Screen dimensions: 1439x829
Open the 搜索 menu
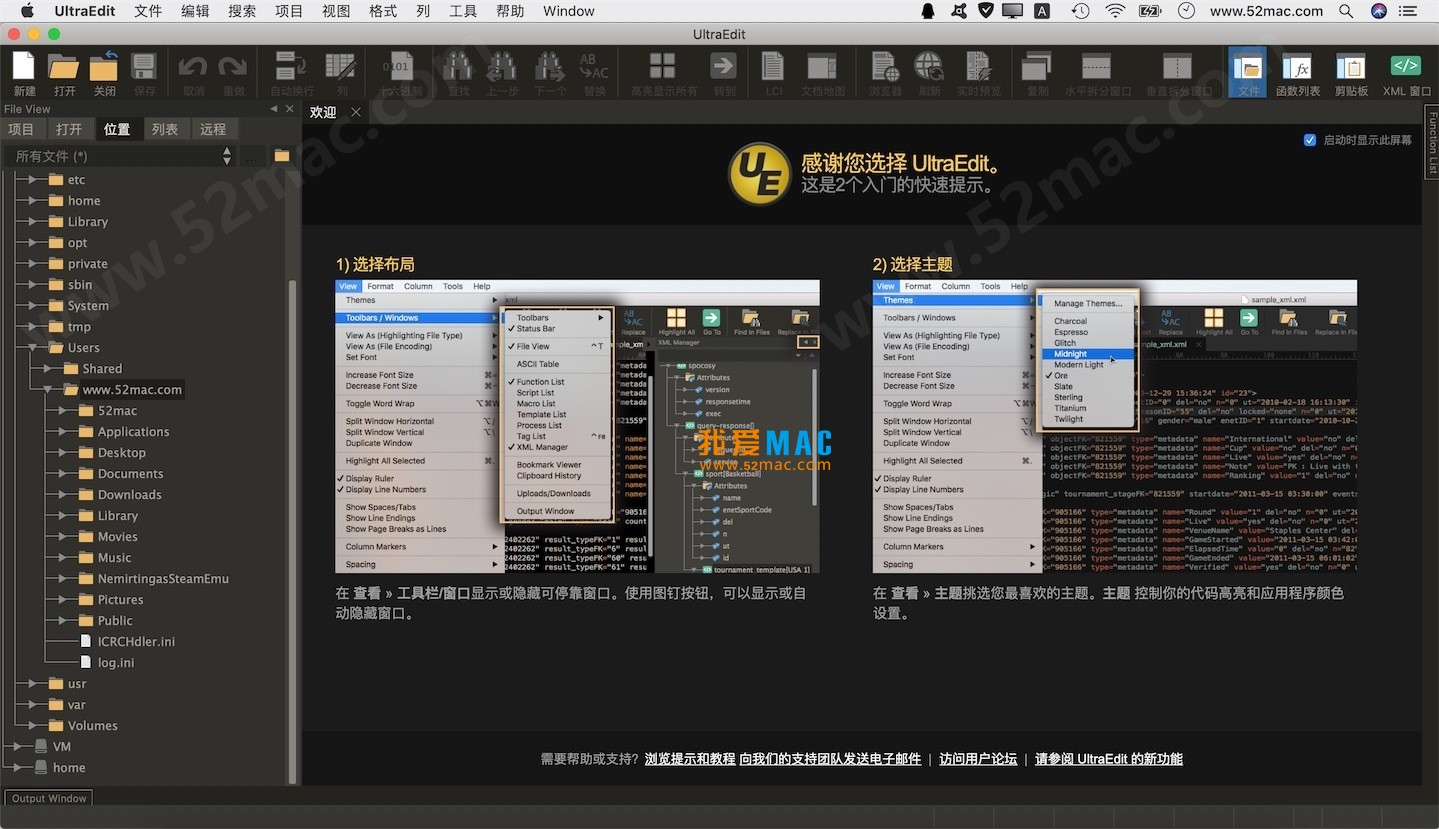pyautogui.click(x=242, y=11)
